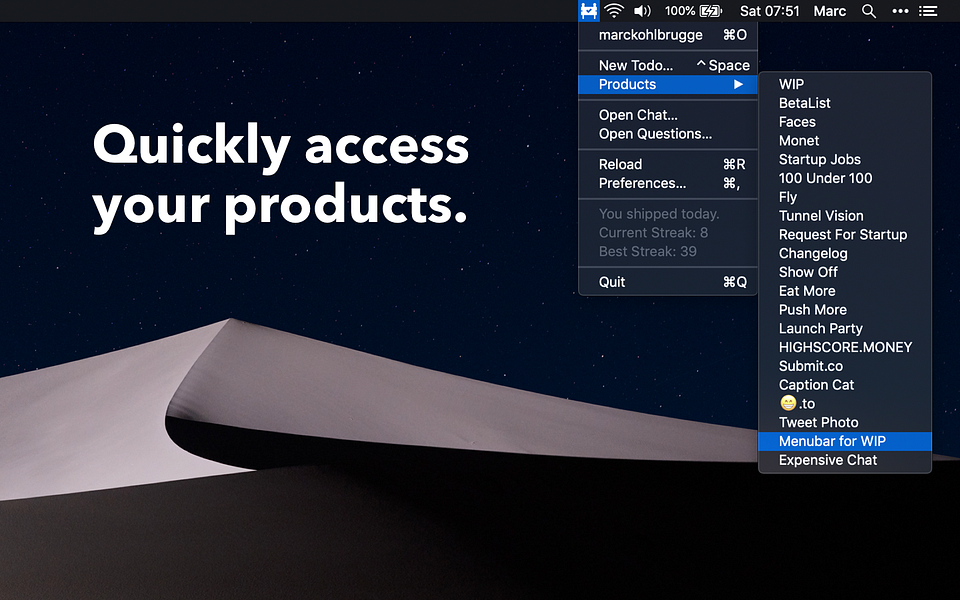The image size is (960, 600).
Task: Open the BetaList product
Action: (804, 102)
